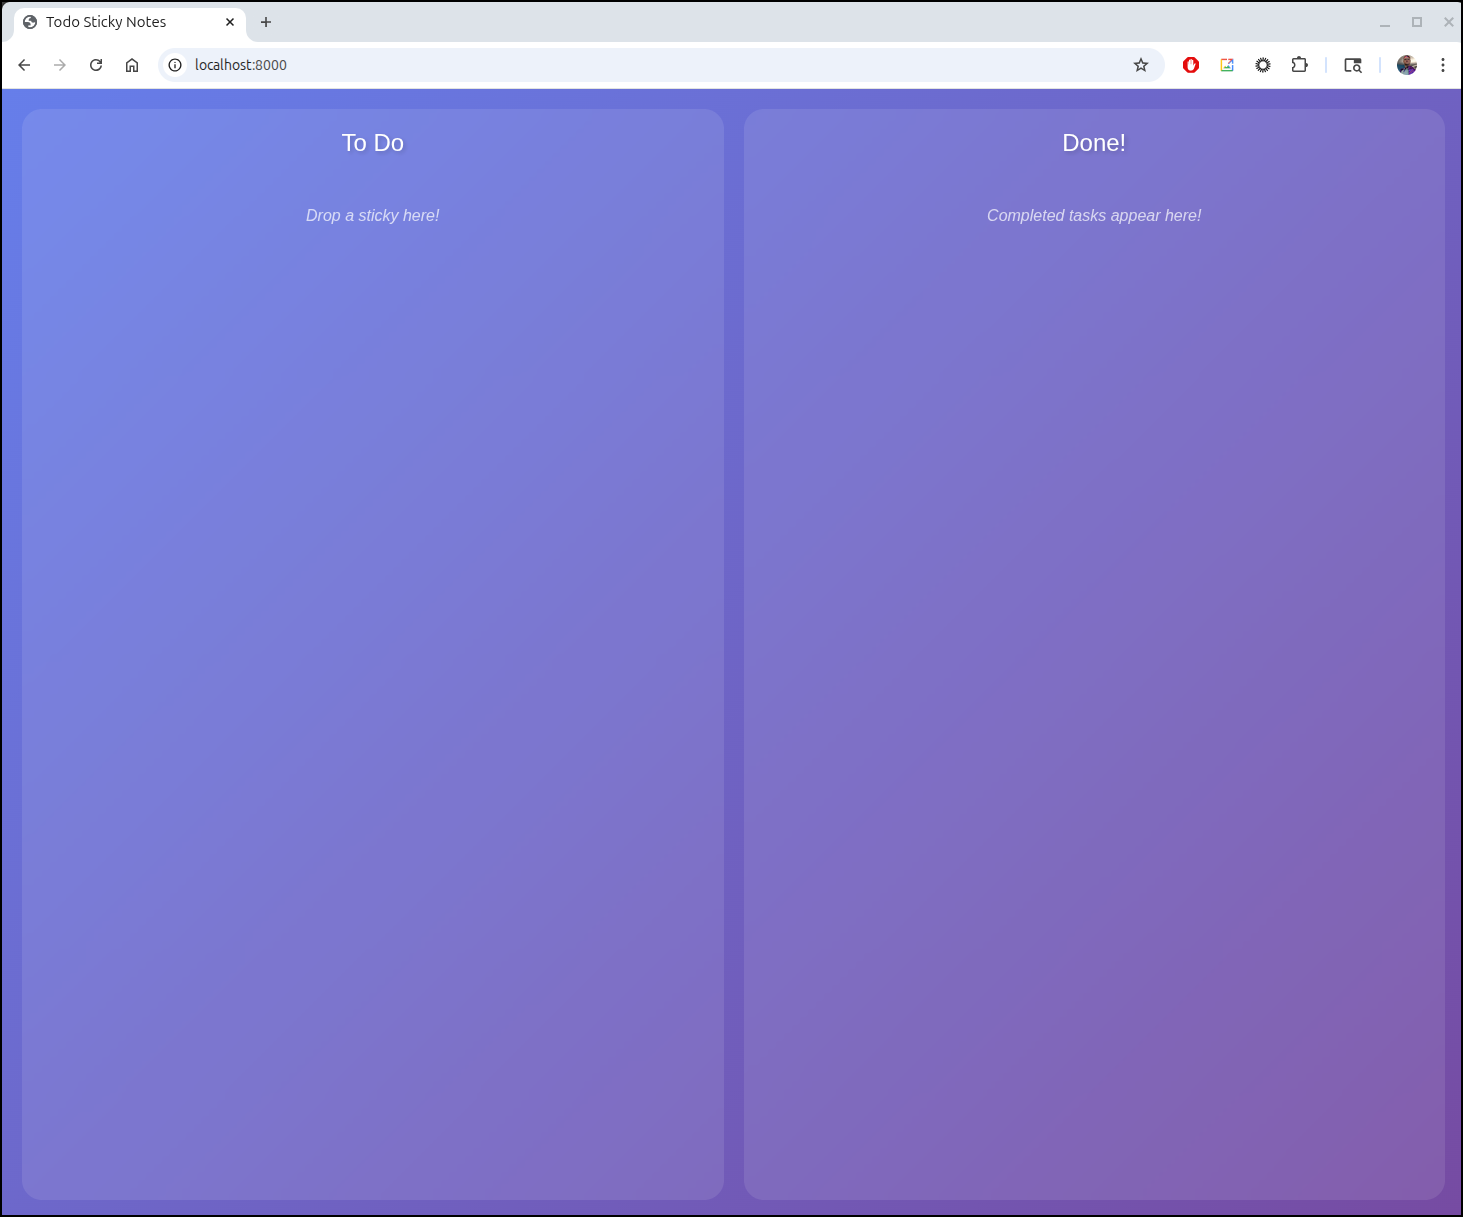Click the Done! column header

[1093, 143]
